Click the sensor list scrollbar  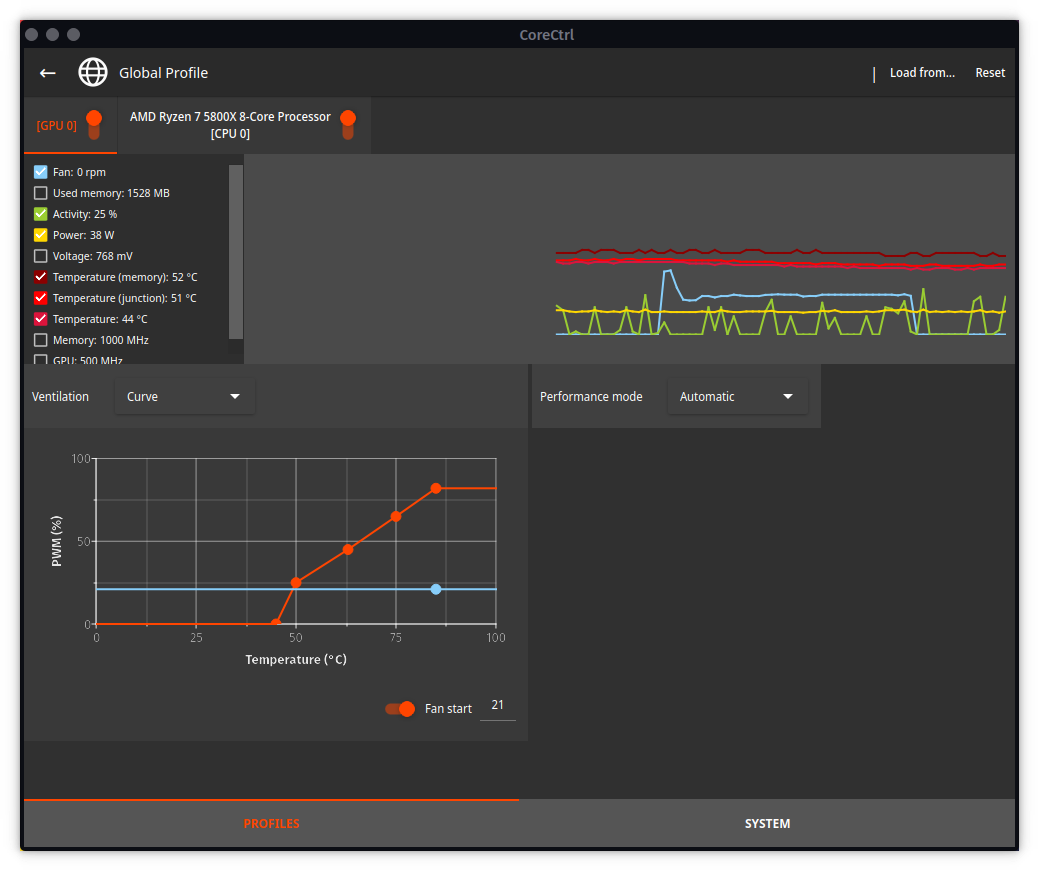[x=236, y=252]
